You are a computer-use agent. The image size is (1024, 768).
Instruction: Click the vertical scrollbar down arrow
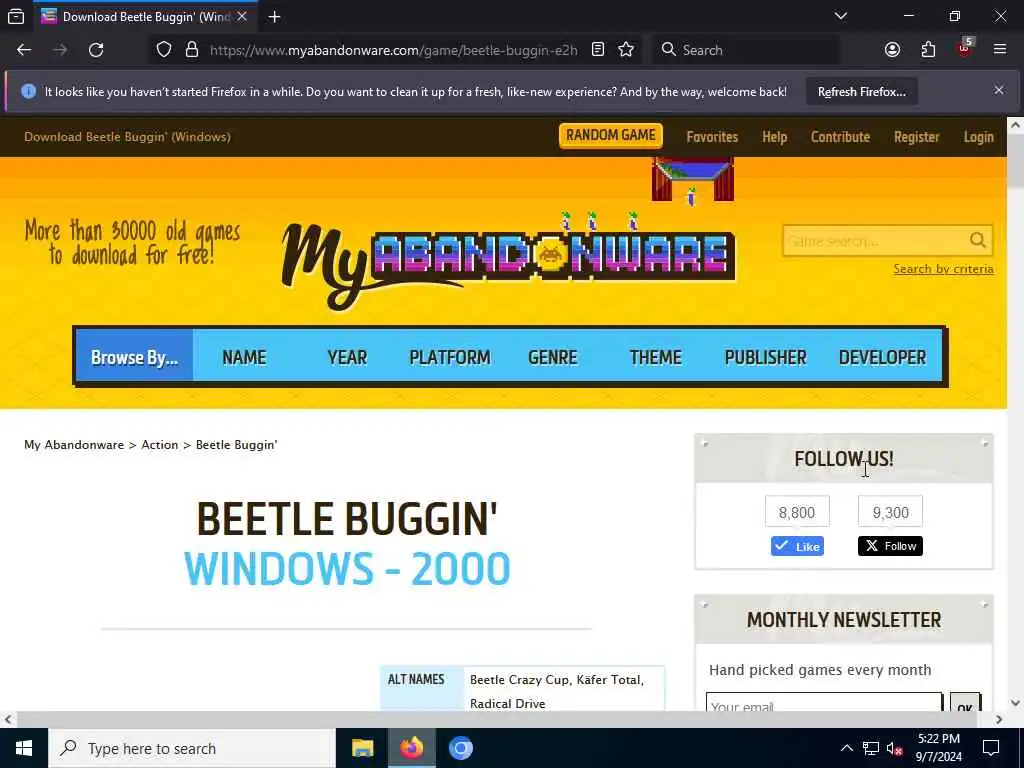1015,703
